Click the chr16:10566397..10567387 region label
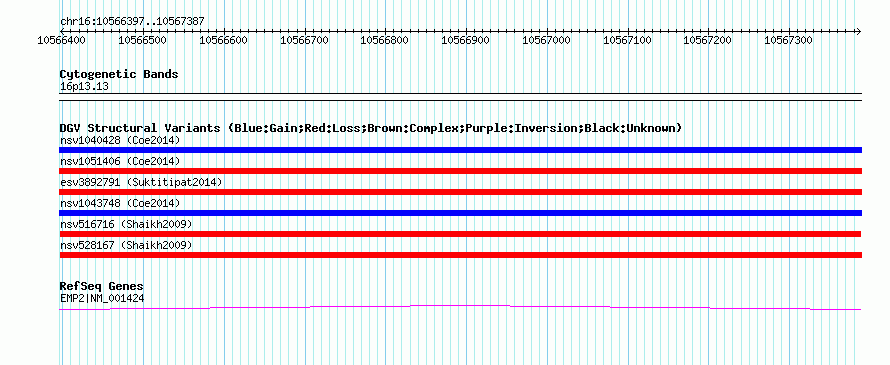Screen dimensions: 890x365 tap(132, 21)
